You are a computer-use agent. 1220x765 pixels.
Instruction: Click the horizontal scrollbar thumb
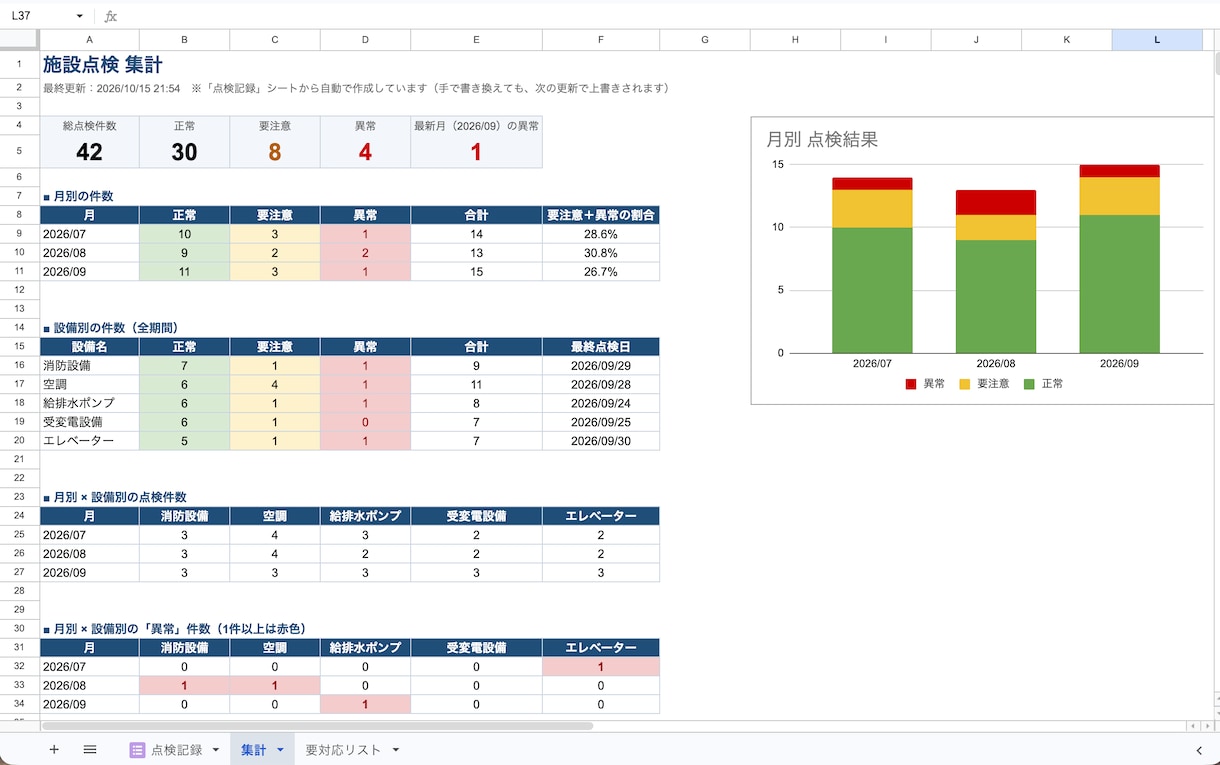point(318,726)
